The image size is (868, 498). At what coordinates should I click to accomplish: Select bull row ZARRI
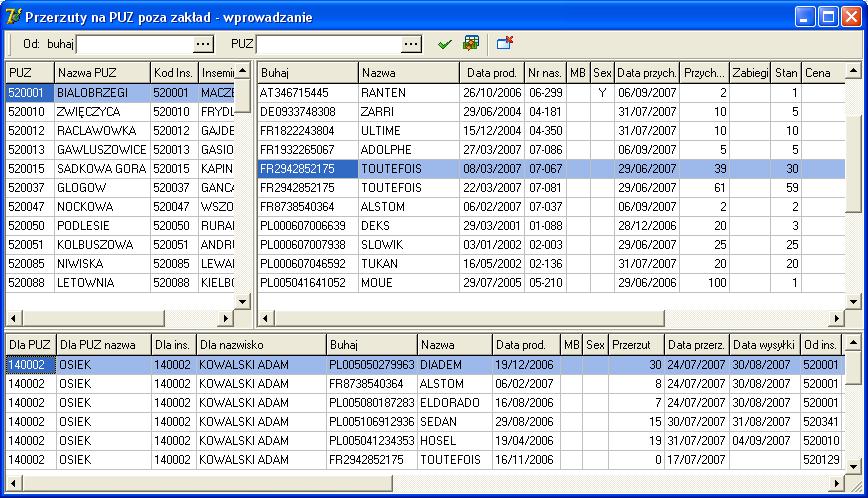pos(551,112)
